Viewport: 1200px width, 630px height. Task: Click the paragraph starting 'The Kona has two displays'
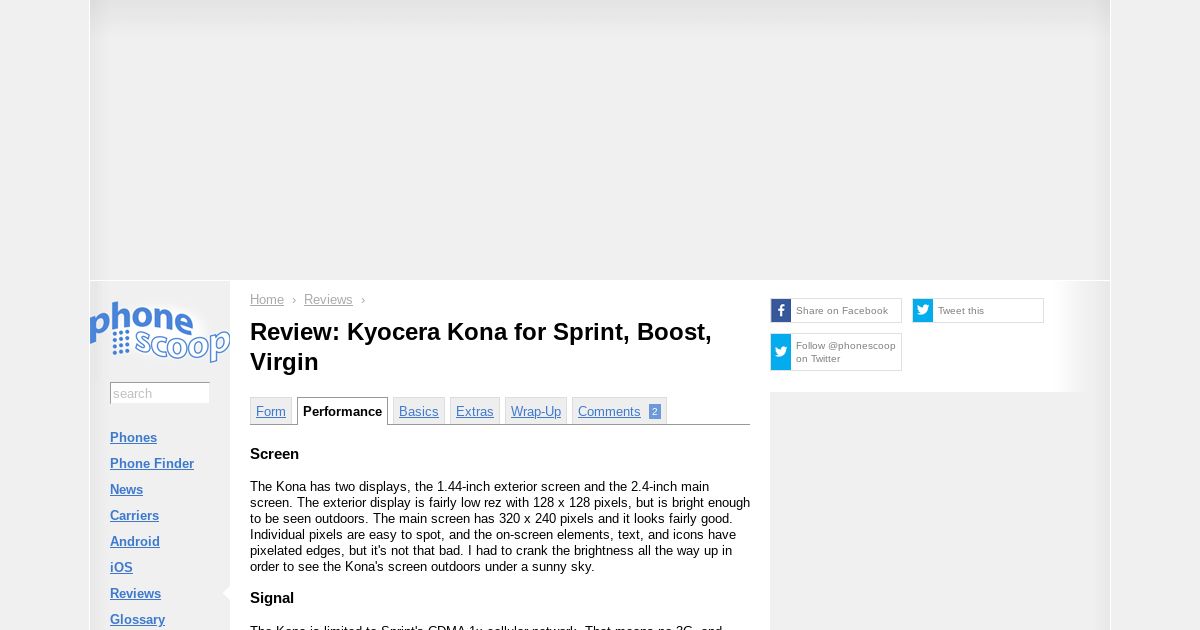(500, 527)
